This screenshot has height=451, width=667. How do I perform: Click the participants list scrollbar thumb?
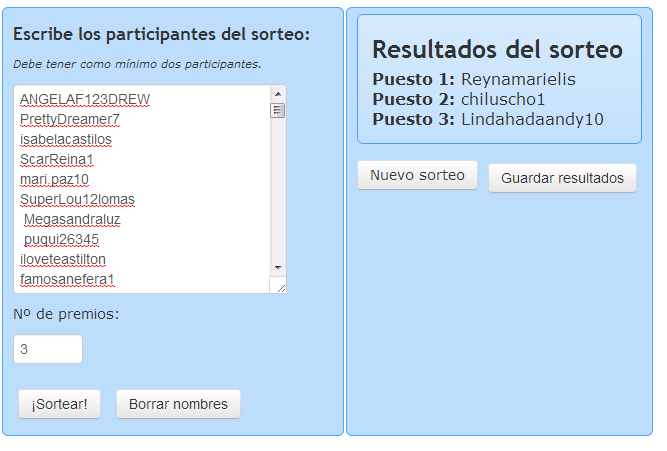tap(278, 110)
